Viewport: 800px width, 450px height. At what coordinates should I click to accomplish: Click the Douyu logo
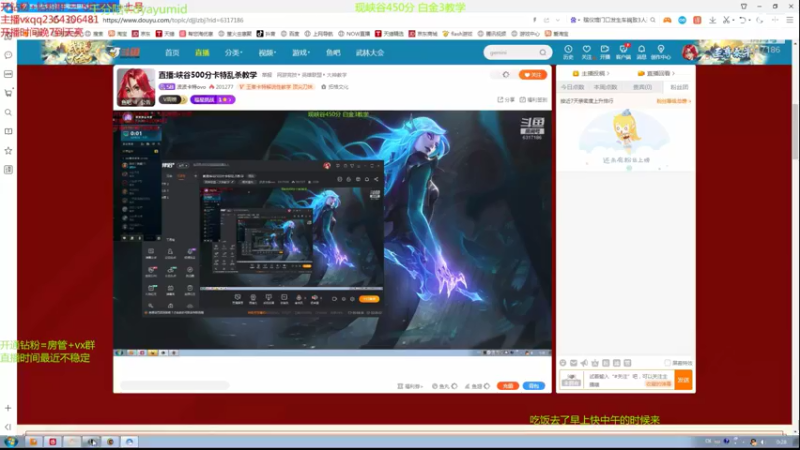coord(124,52)
